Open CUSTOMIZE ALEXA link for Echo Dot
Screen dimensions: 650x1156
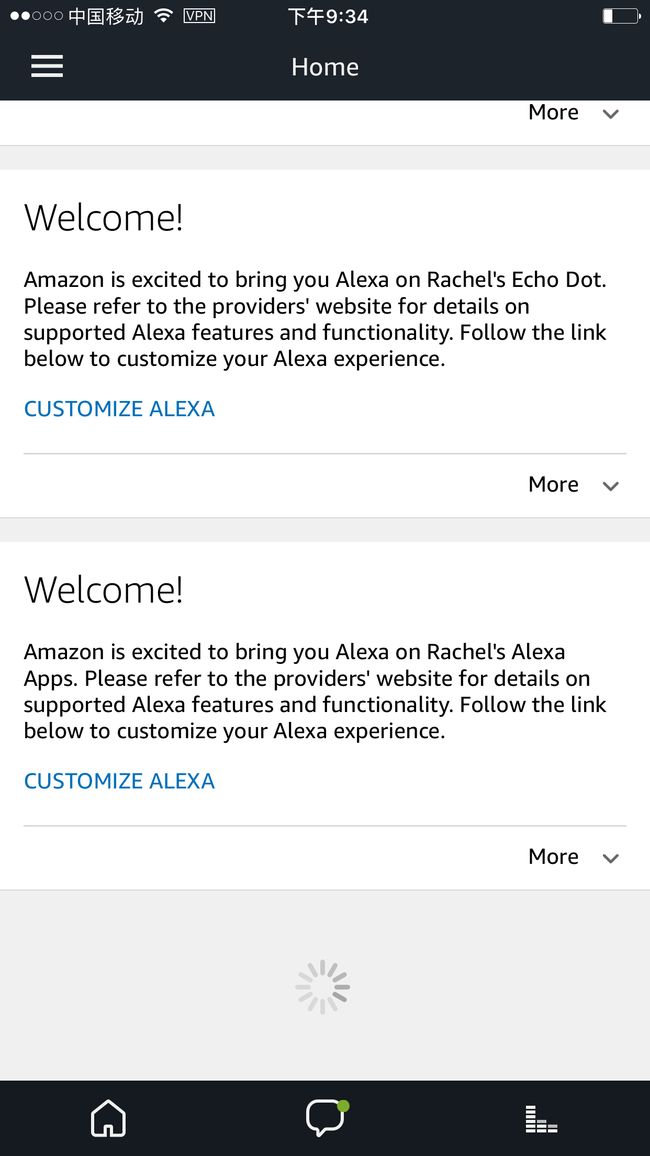(119, 408)
